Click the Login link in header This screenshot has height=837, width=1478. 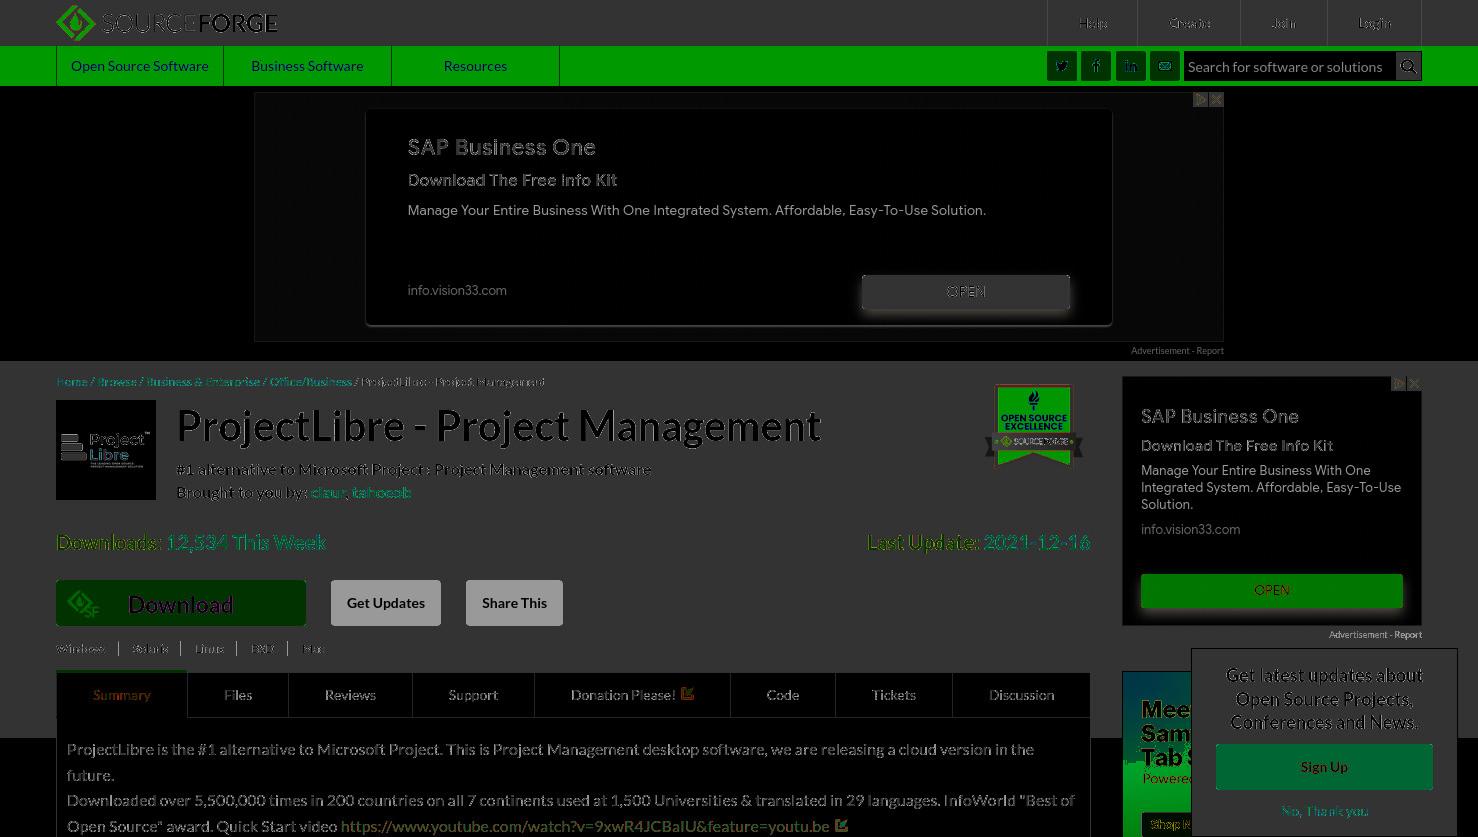point(1374,23)
